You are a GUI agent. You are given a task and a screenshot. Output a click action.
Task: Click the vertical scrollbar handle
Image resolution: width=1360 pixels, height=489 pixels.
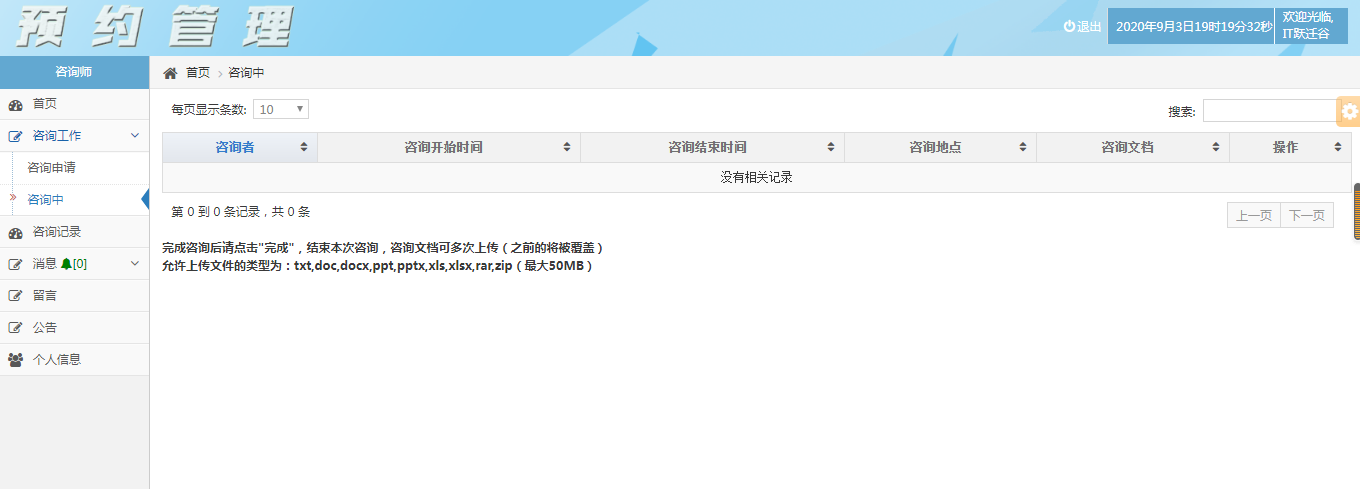tap(1356, 211)
